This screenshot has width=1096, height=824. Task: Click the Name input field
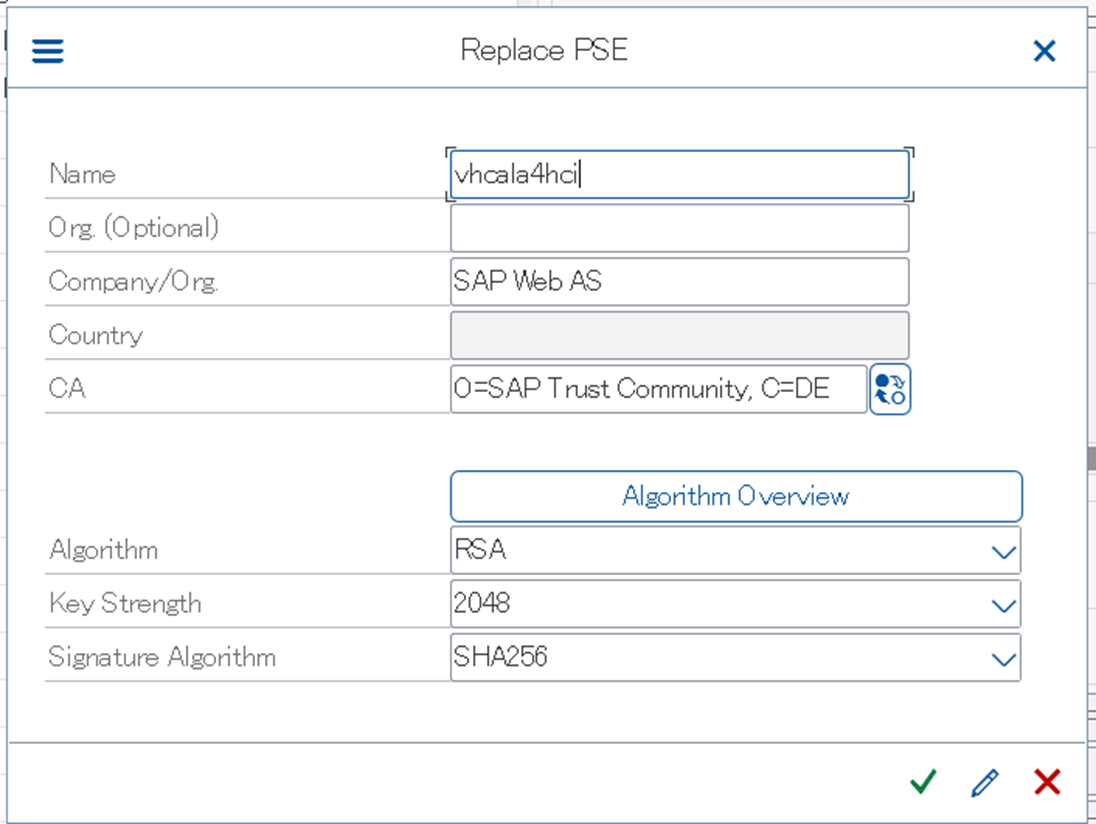(680, 175)
